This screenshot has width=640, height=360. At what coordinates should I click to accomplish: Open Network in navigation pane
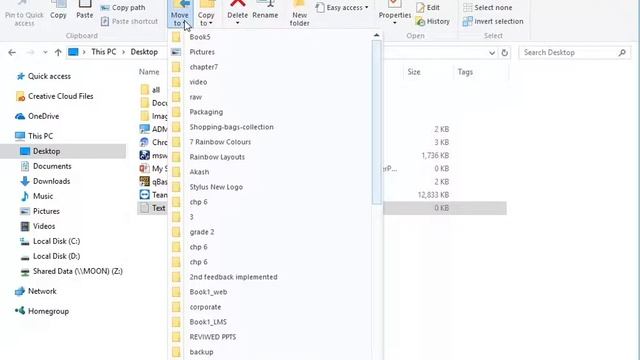point(36,291)
